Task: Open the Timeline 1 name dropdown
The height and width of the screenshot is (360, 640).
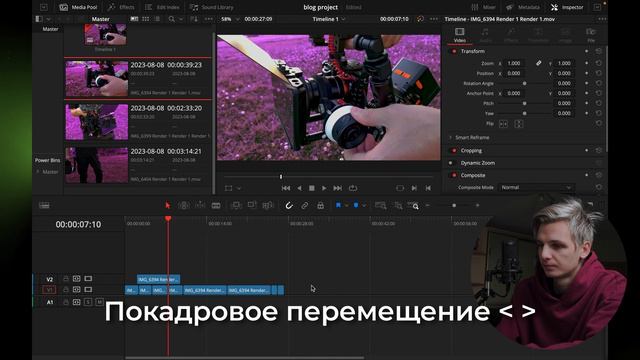Action: coord(329,19)
